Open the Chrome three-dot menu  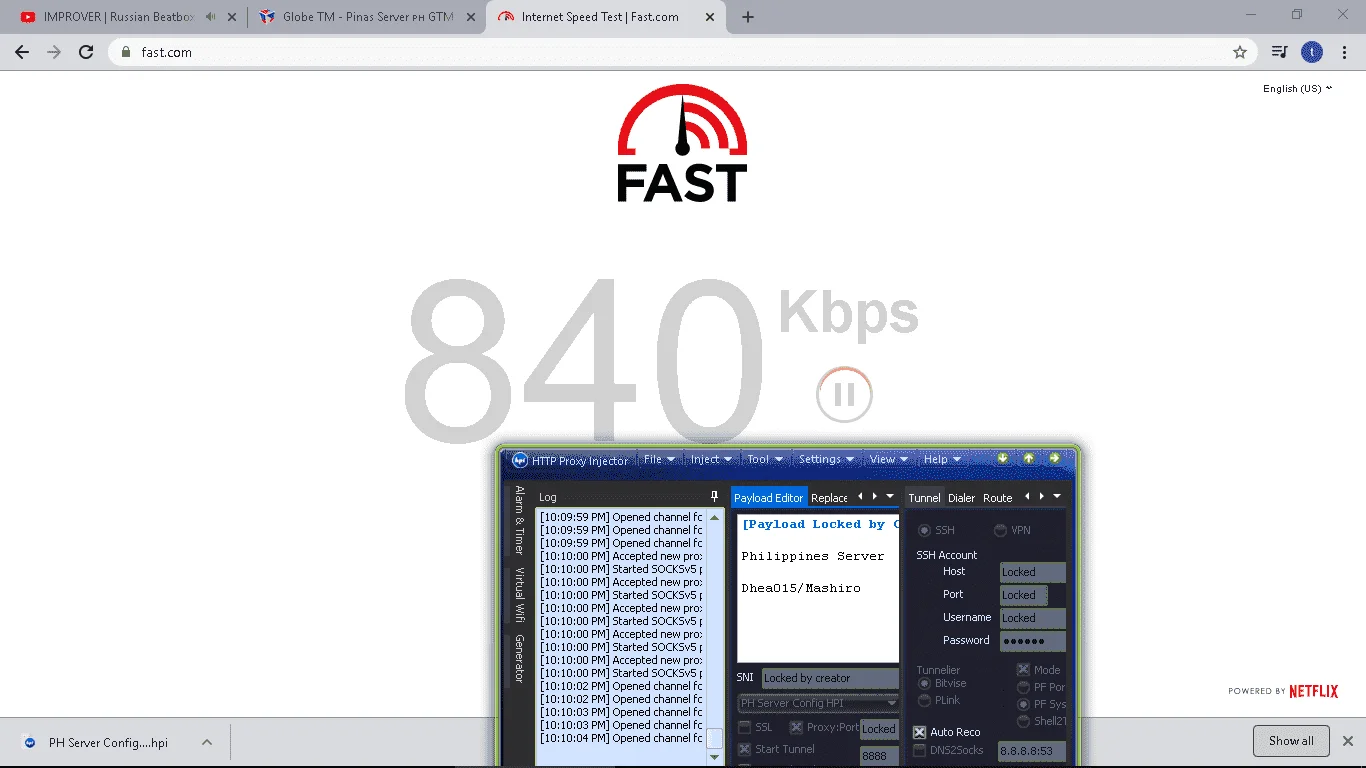tap(1343, 52)
